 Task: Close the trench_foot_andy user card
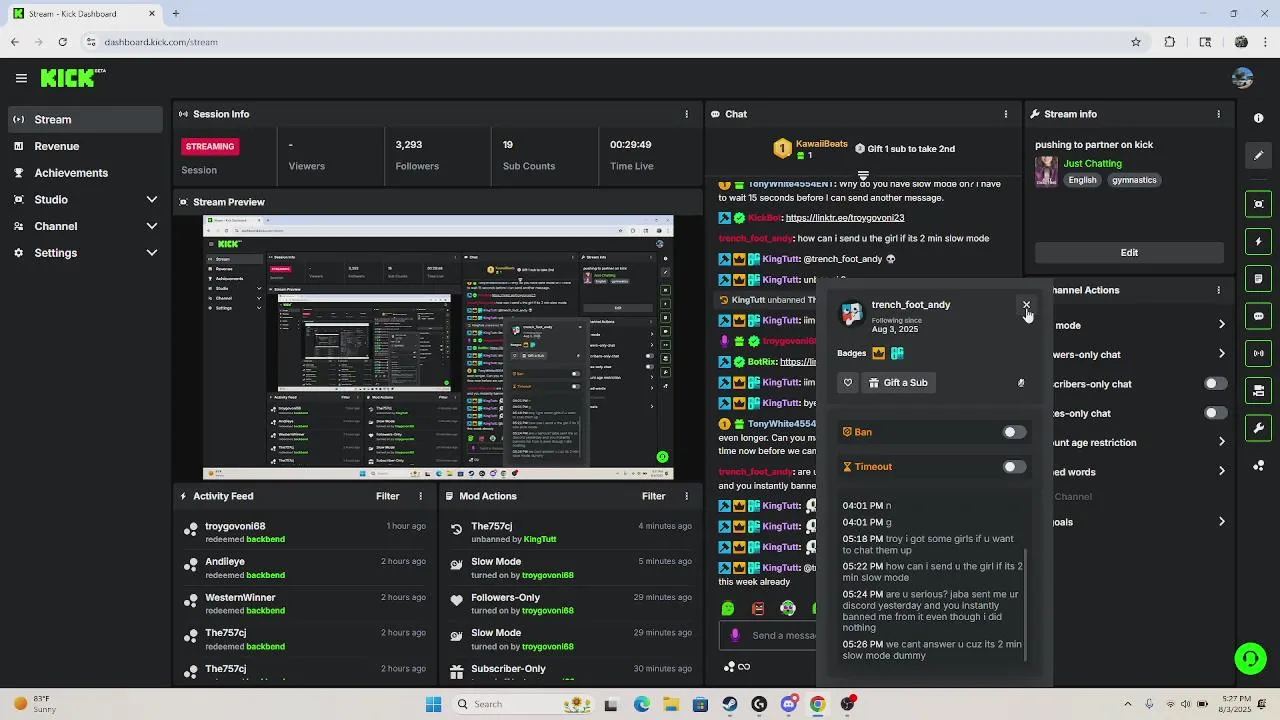[1026, 305]
